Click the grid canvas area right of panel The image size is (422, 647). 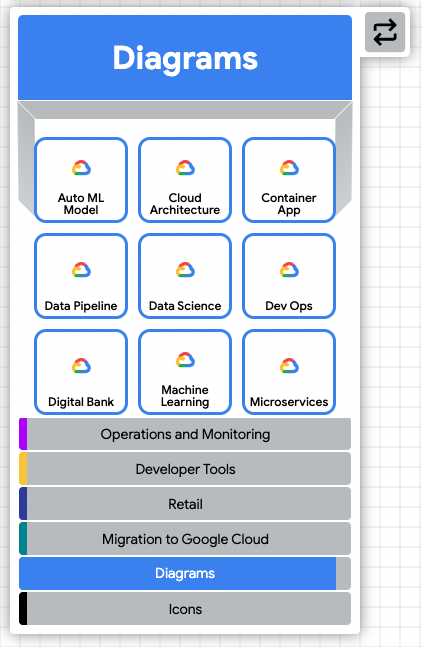[391, 330]
